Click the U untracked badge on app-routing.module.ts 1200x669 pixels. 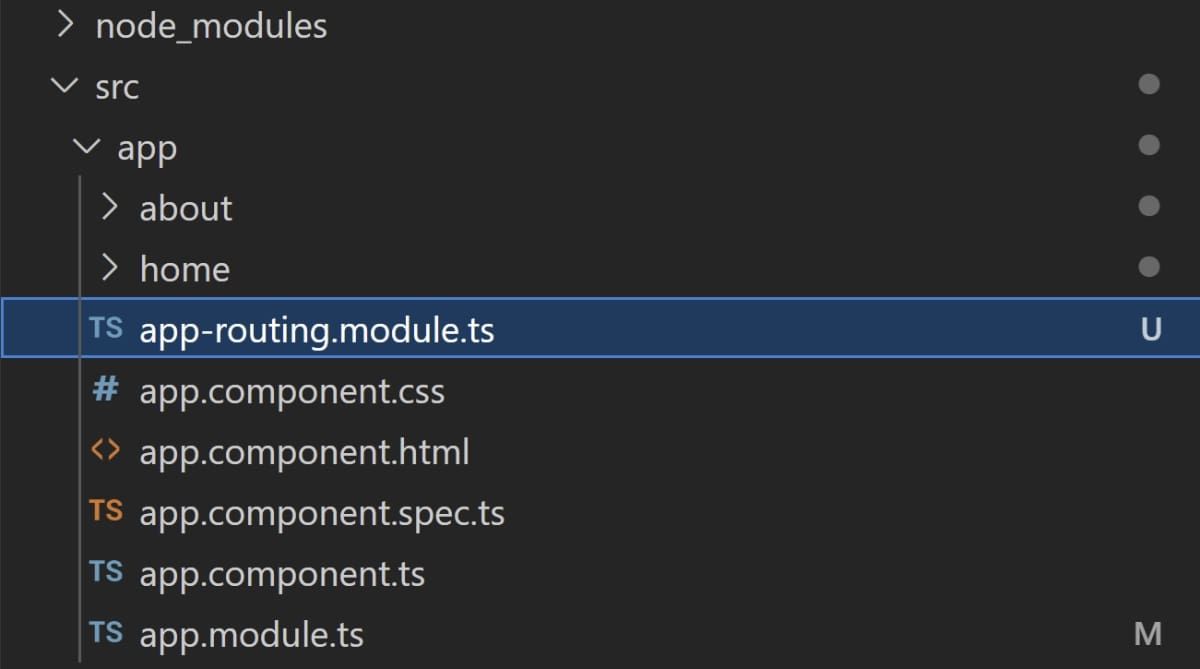[x=1151, y=330]
